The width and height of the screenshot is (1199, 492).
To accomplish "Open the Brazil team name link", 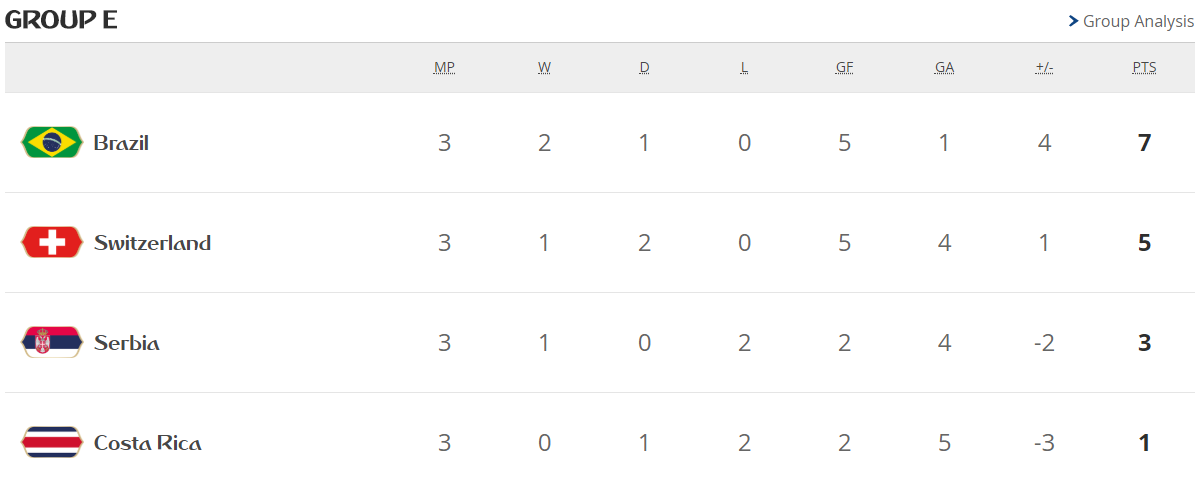I will point(121,143).
